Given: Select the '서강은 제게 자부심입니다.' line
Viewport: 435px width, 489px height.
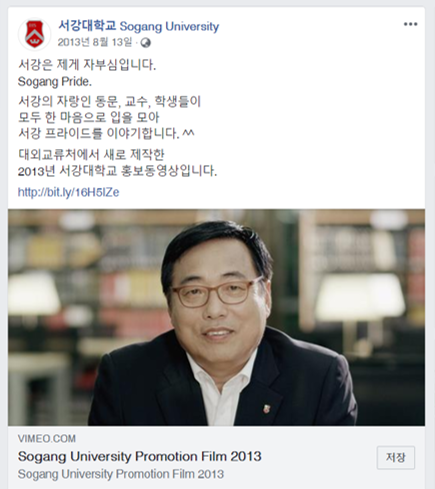Looking at the screenshot, I should (x=87, y=64).
